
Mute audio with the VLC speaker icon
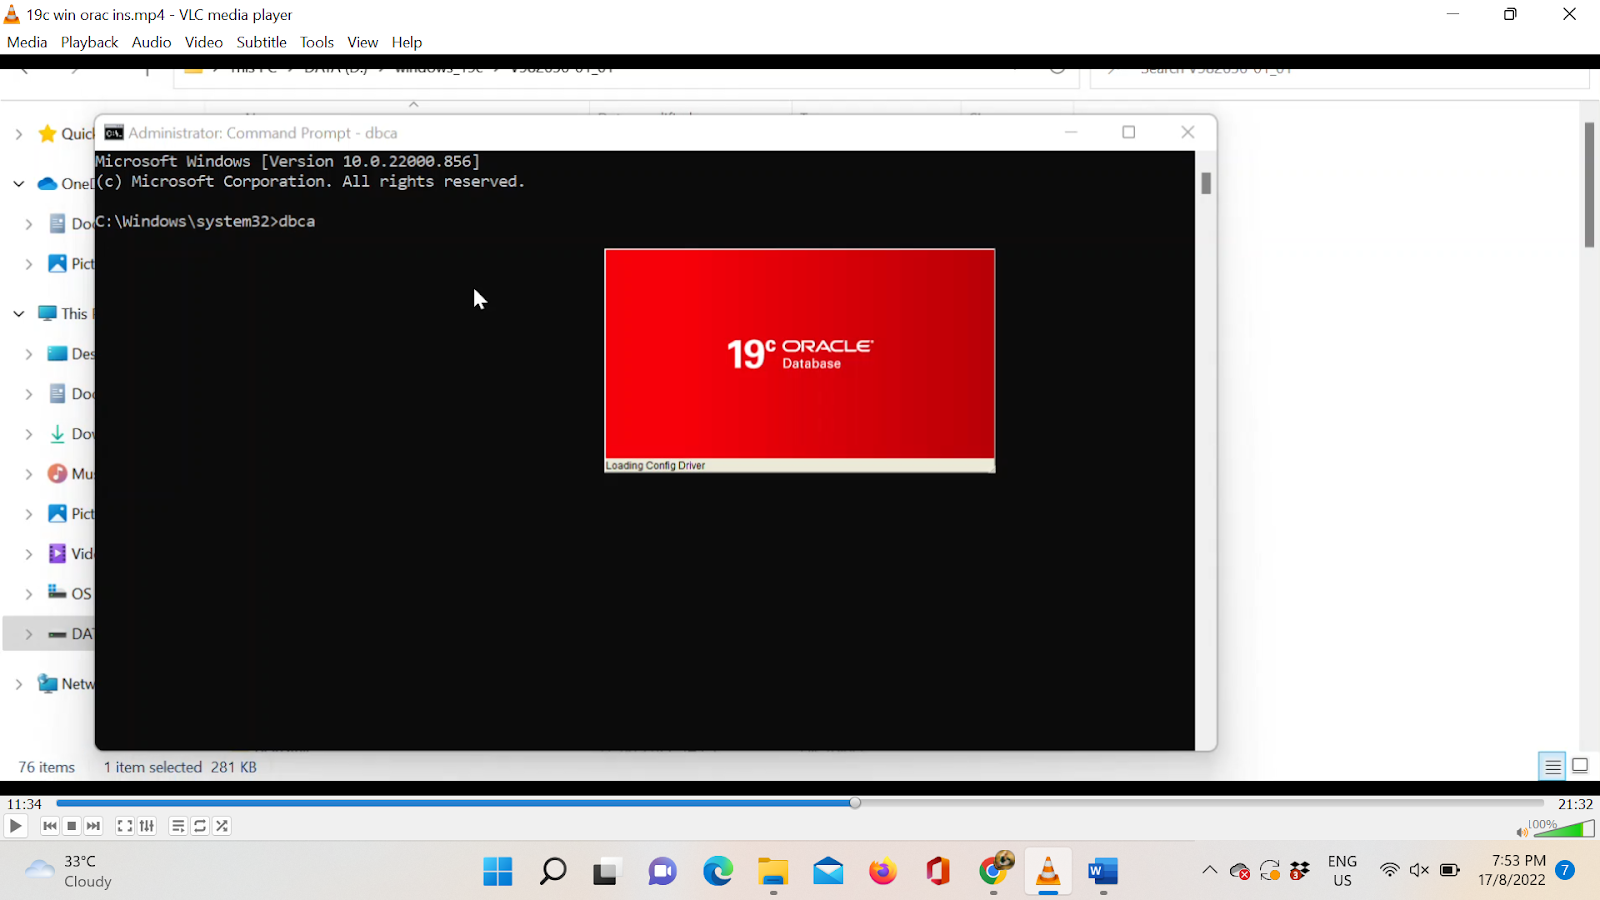(1521, 832)
